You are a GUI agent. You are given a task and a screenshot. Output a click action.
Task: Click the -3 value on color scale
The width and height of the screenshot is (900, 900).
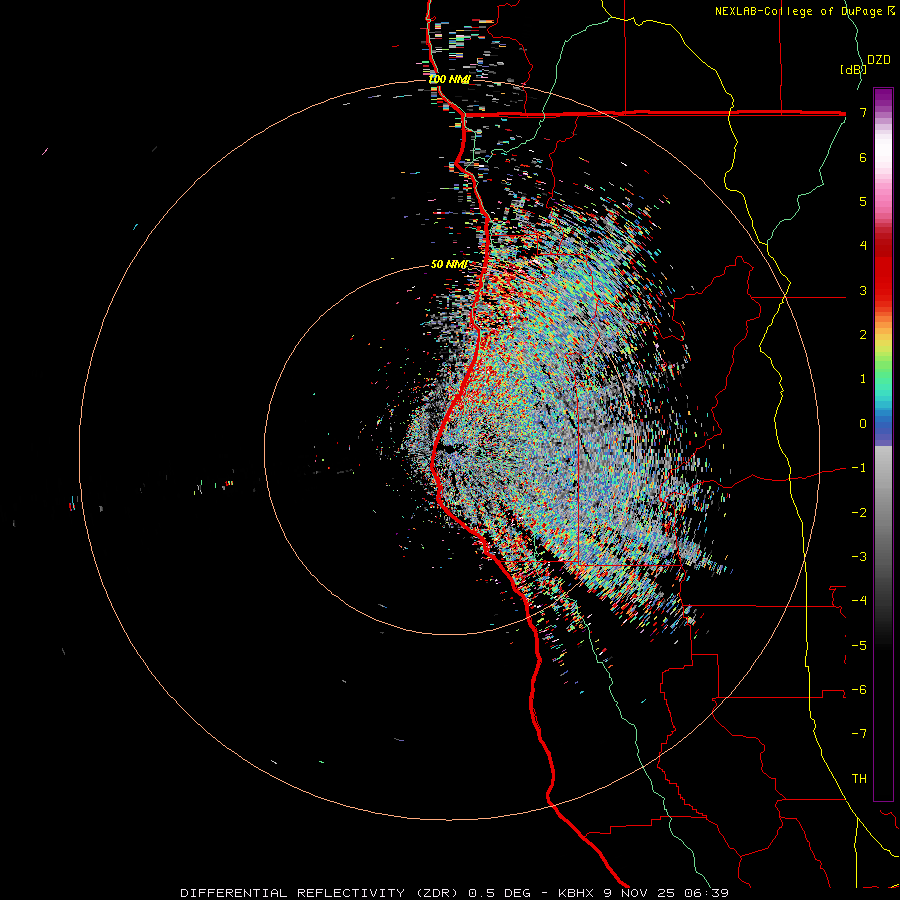click(859, 557)
